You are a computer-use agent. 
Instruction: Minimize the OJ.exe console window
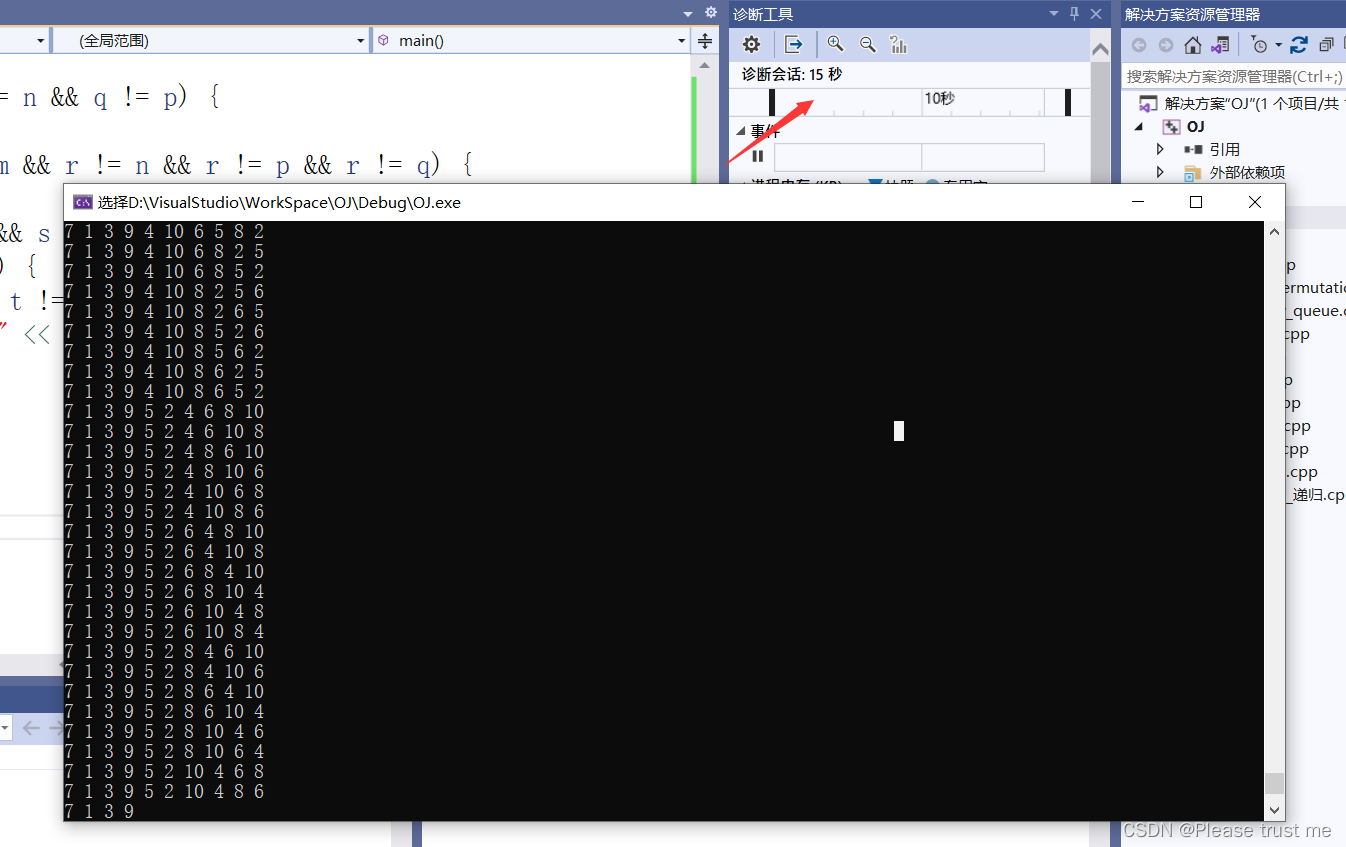(1137, 202)
